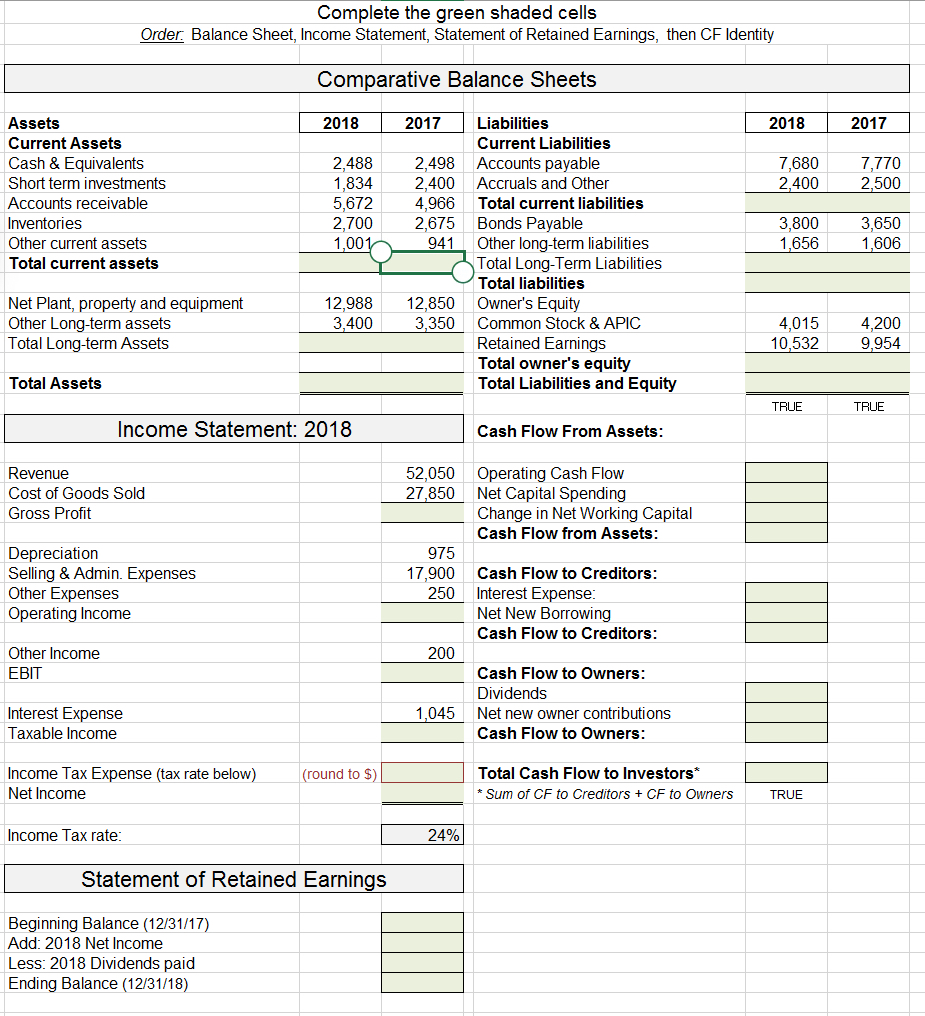Click the Dividends cell under Cash Flow to Owners
The height and width of the screenshot is (1016, 925).
point(786,693)
